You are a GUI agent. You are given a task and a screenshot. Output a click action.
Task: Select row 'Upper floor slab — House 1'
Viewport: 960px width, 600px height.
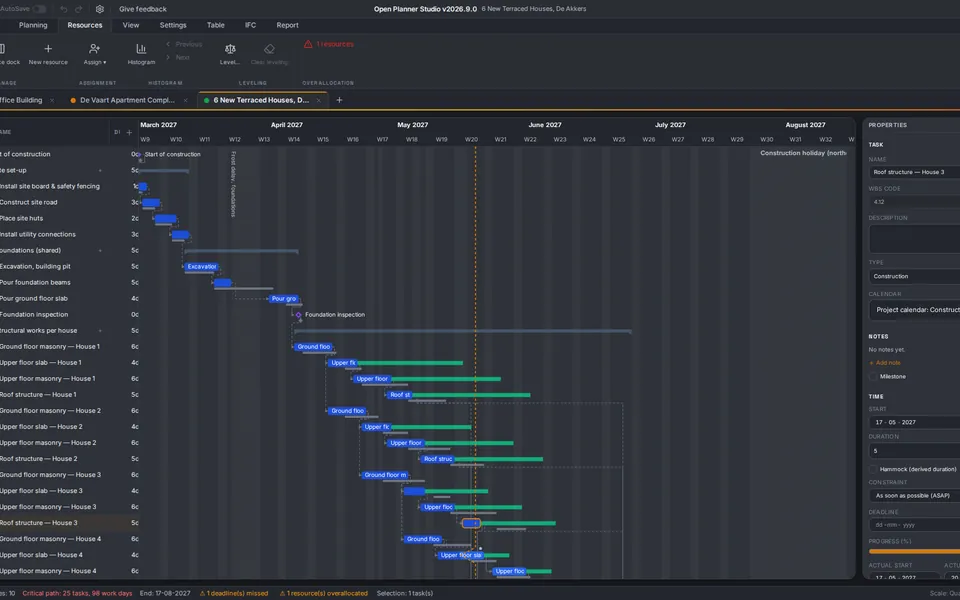pyautogui.click(x=69, y=362)
